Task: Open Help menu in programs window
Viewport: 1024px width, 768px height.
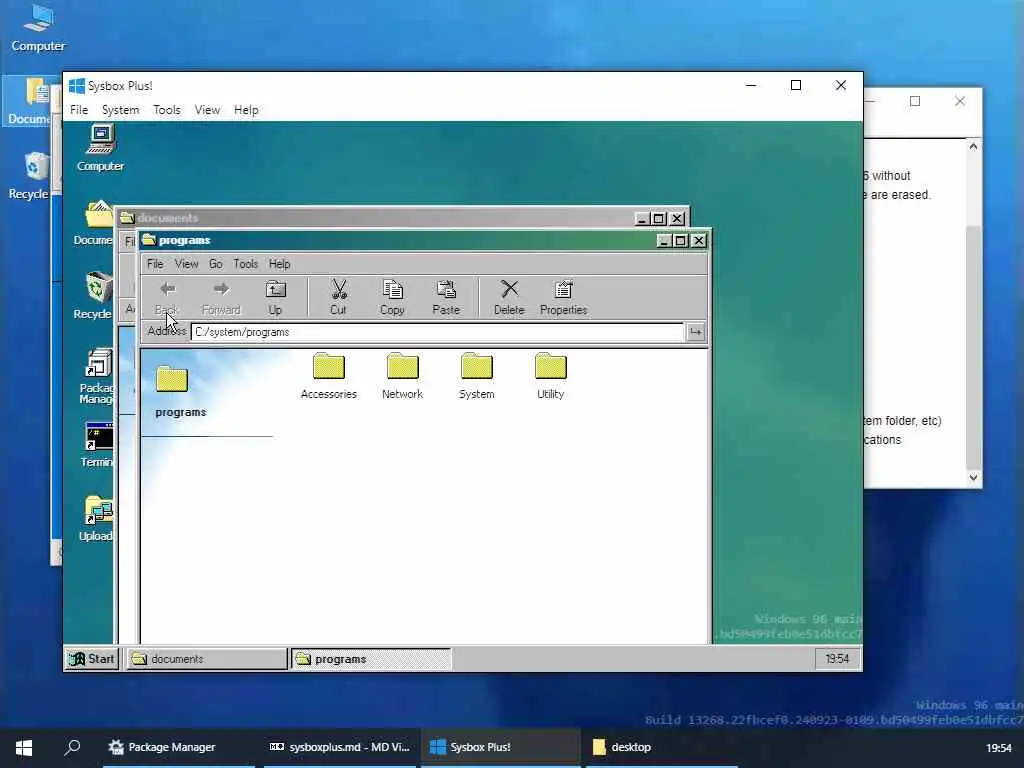Action: [x=280, y=264]
